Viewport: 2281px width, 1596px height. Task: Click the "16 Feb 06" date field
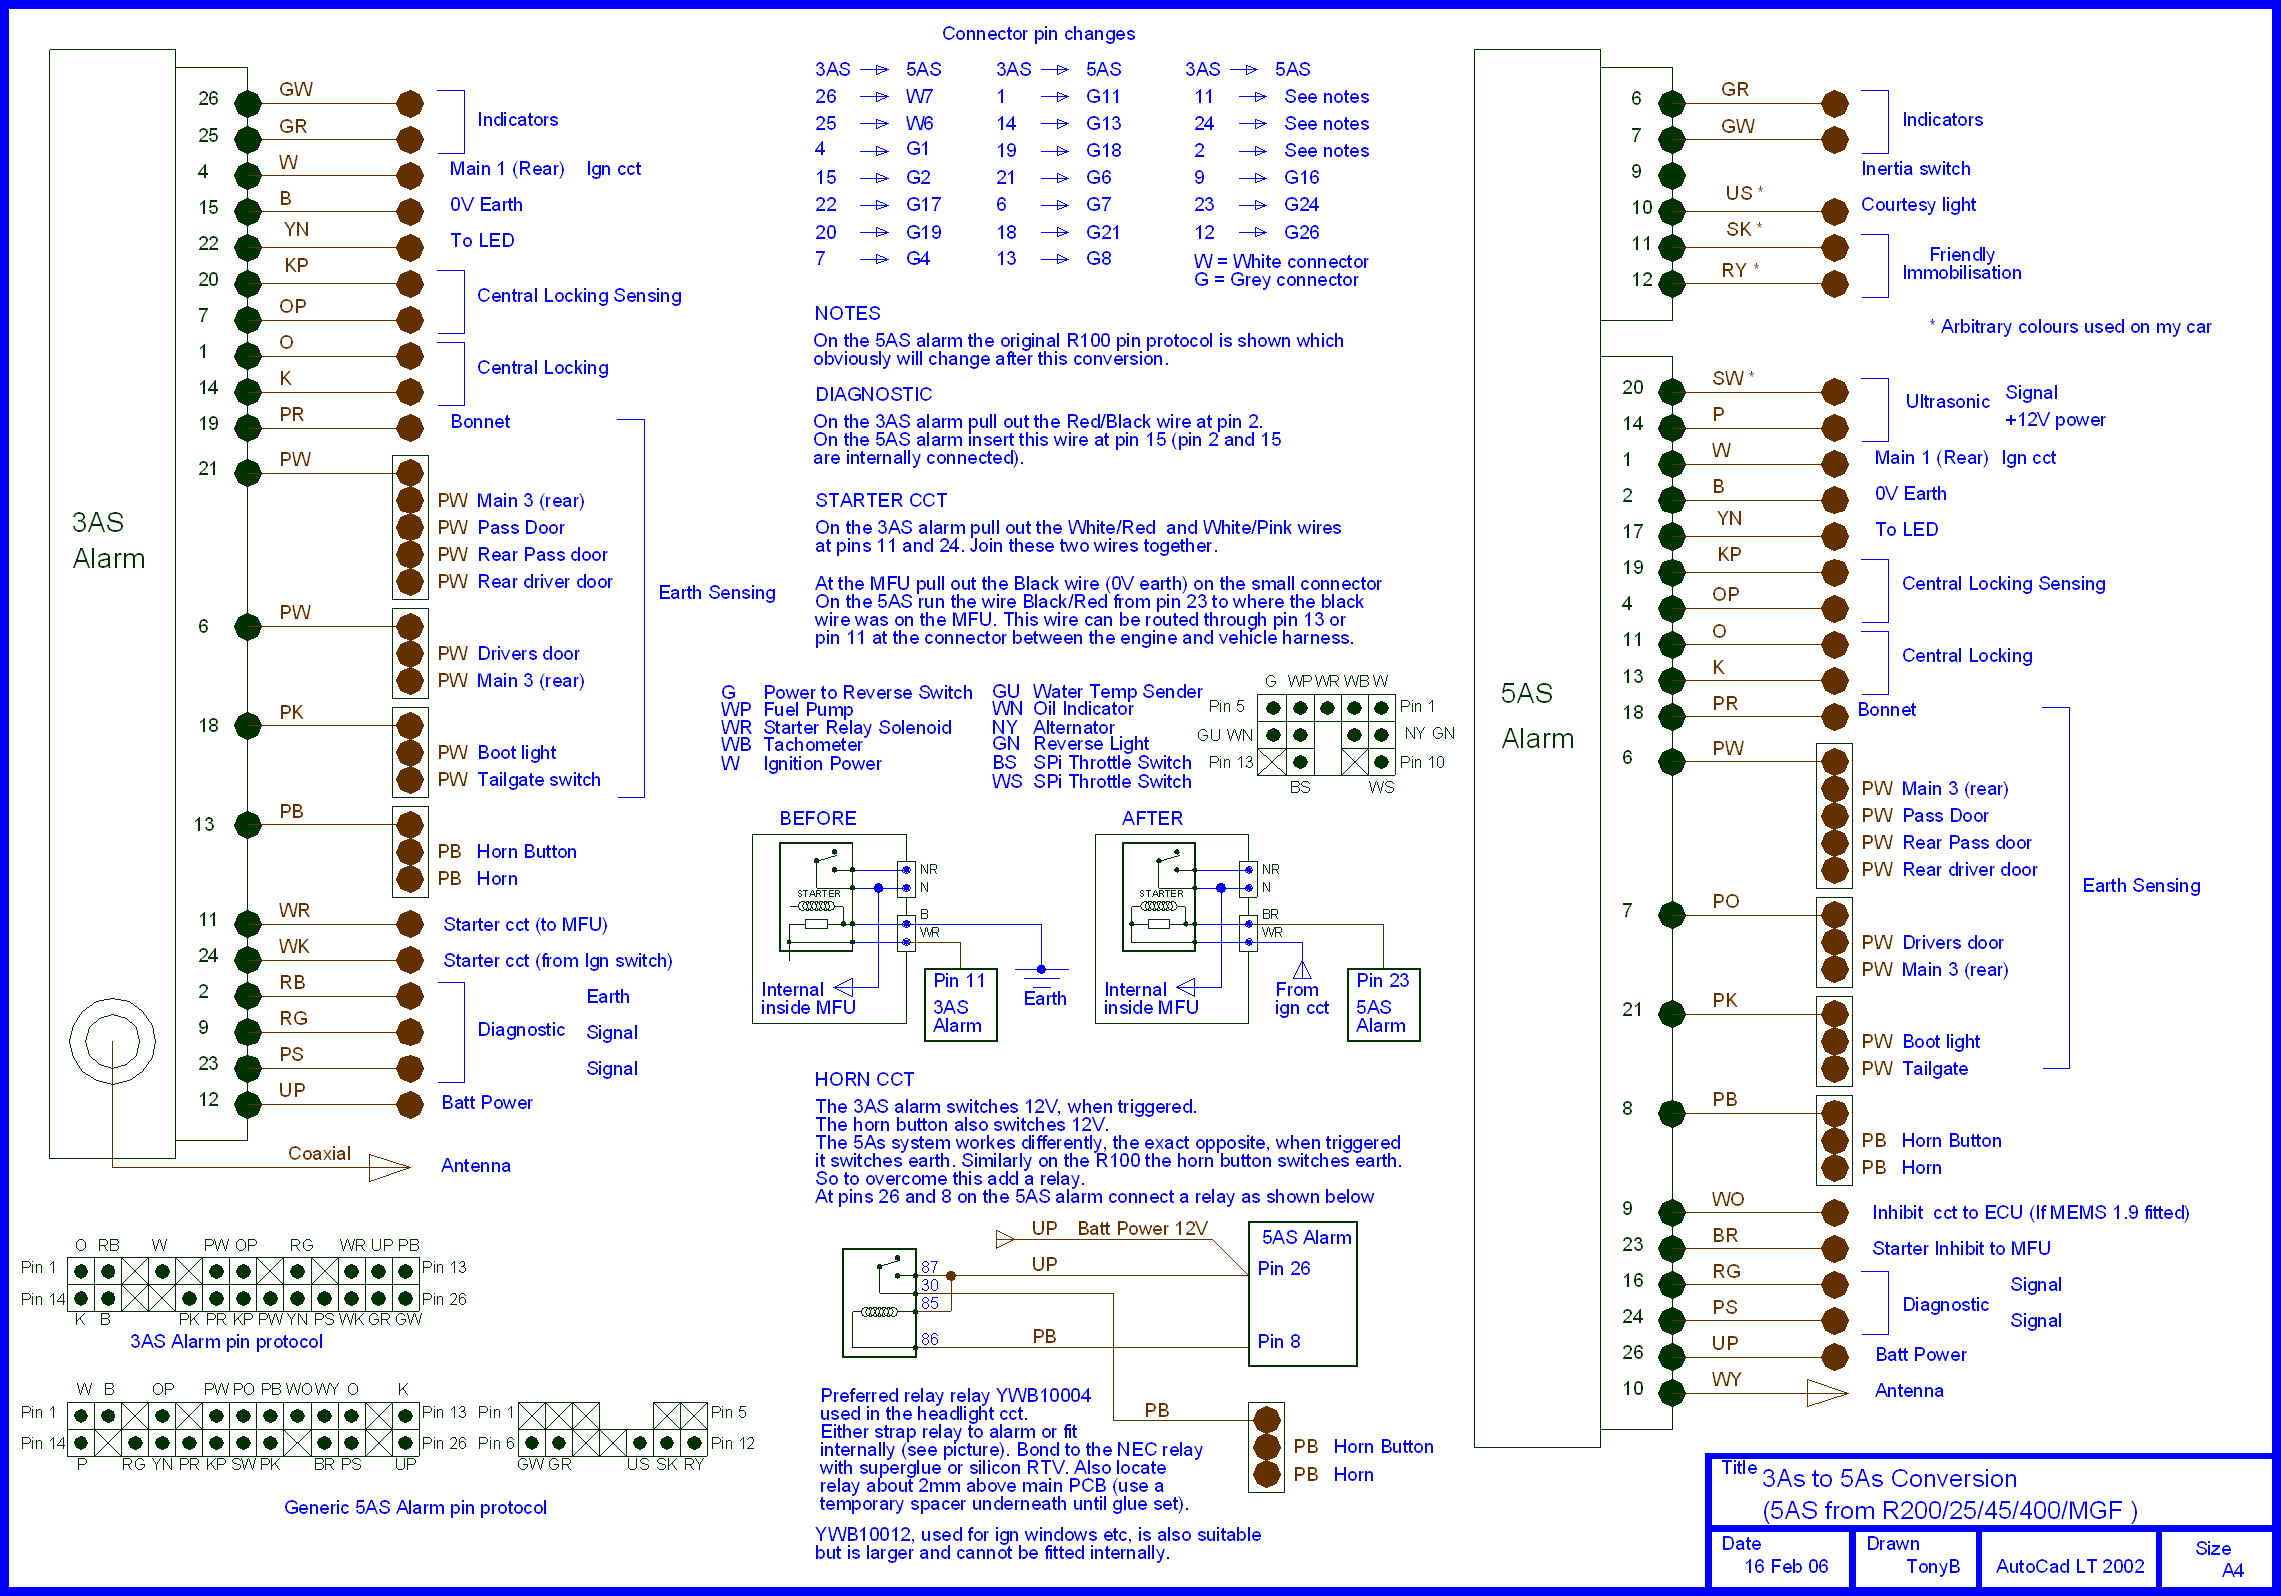click(1786, 1567)
